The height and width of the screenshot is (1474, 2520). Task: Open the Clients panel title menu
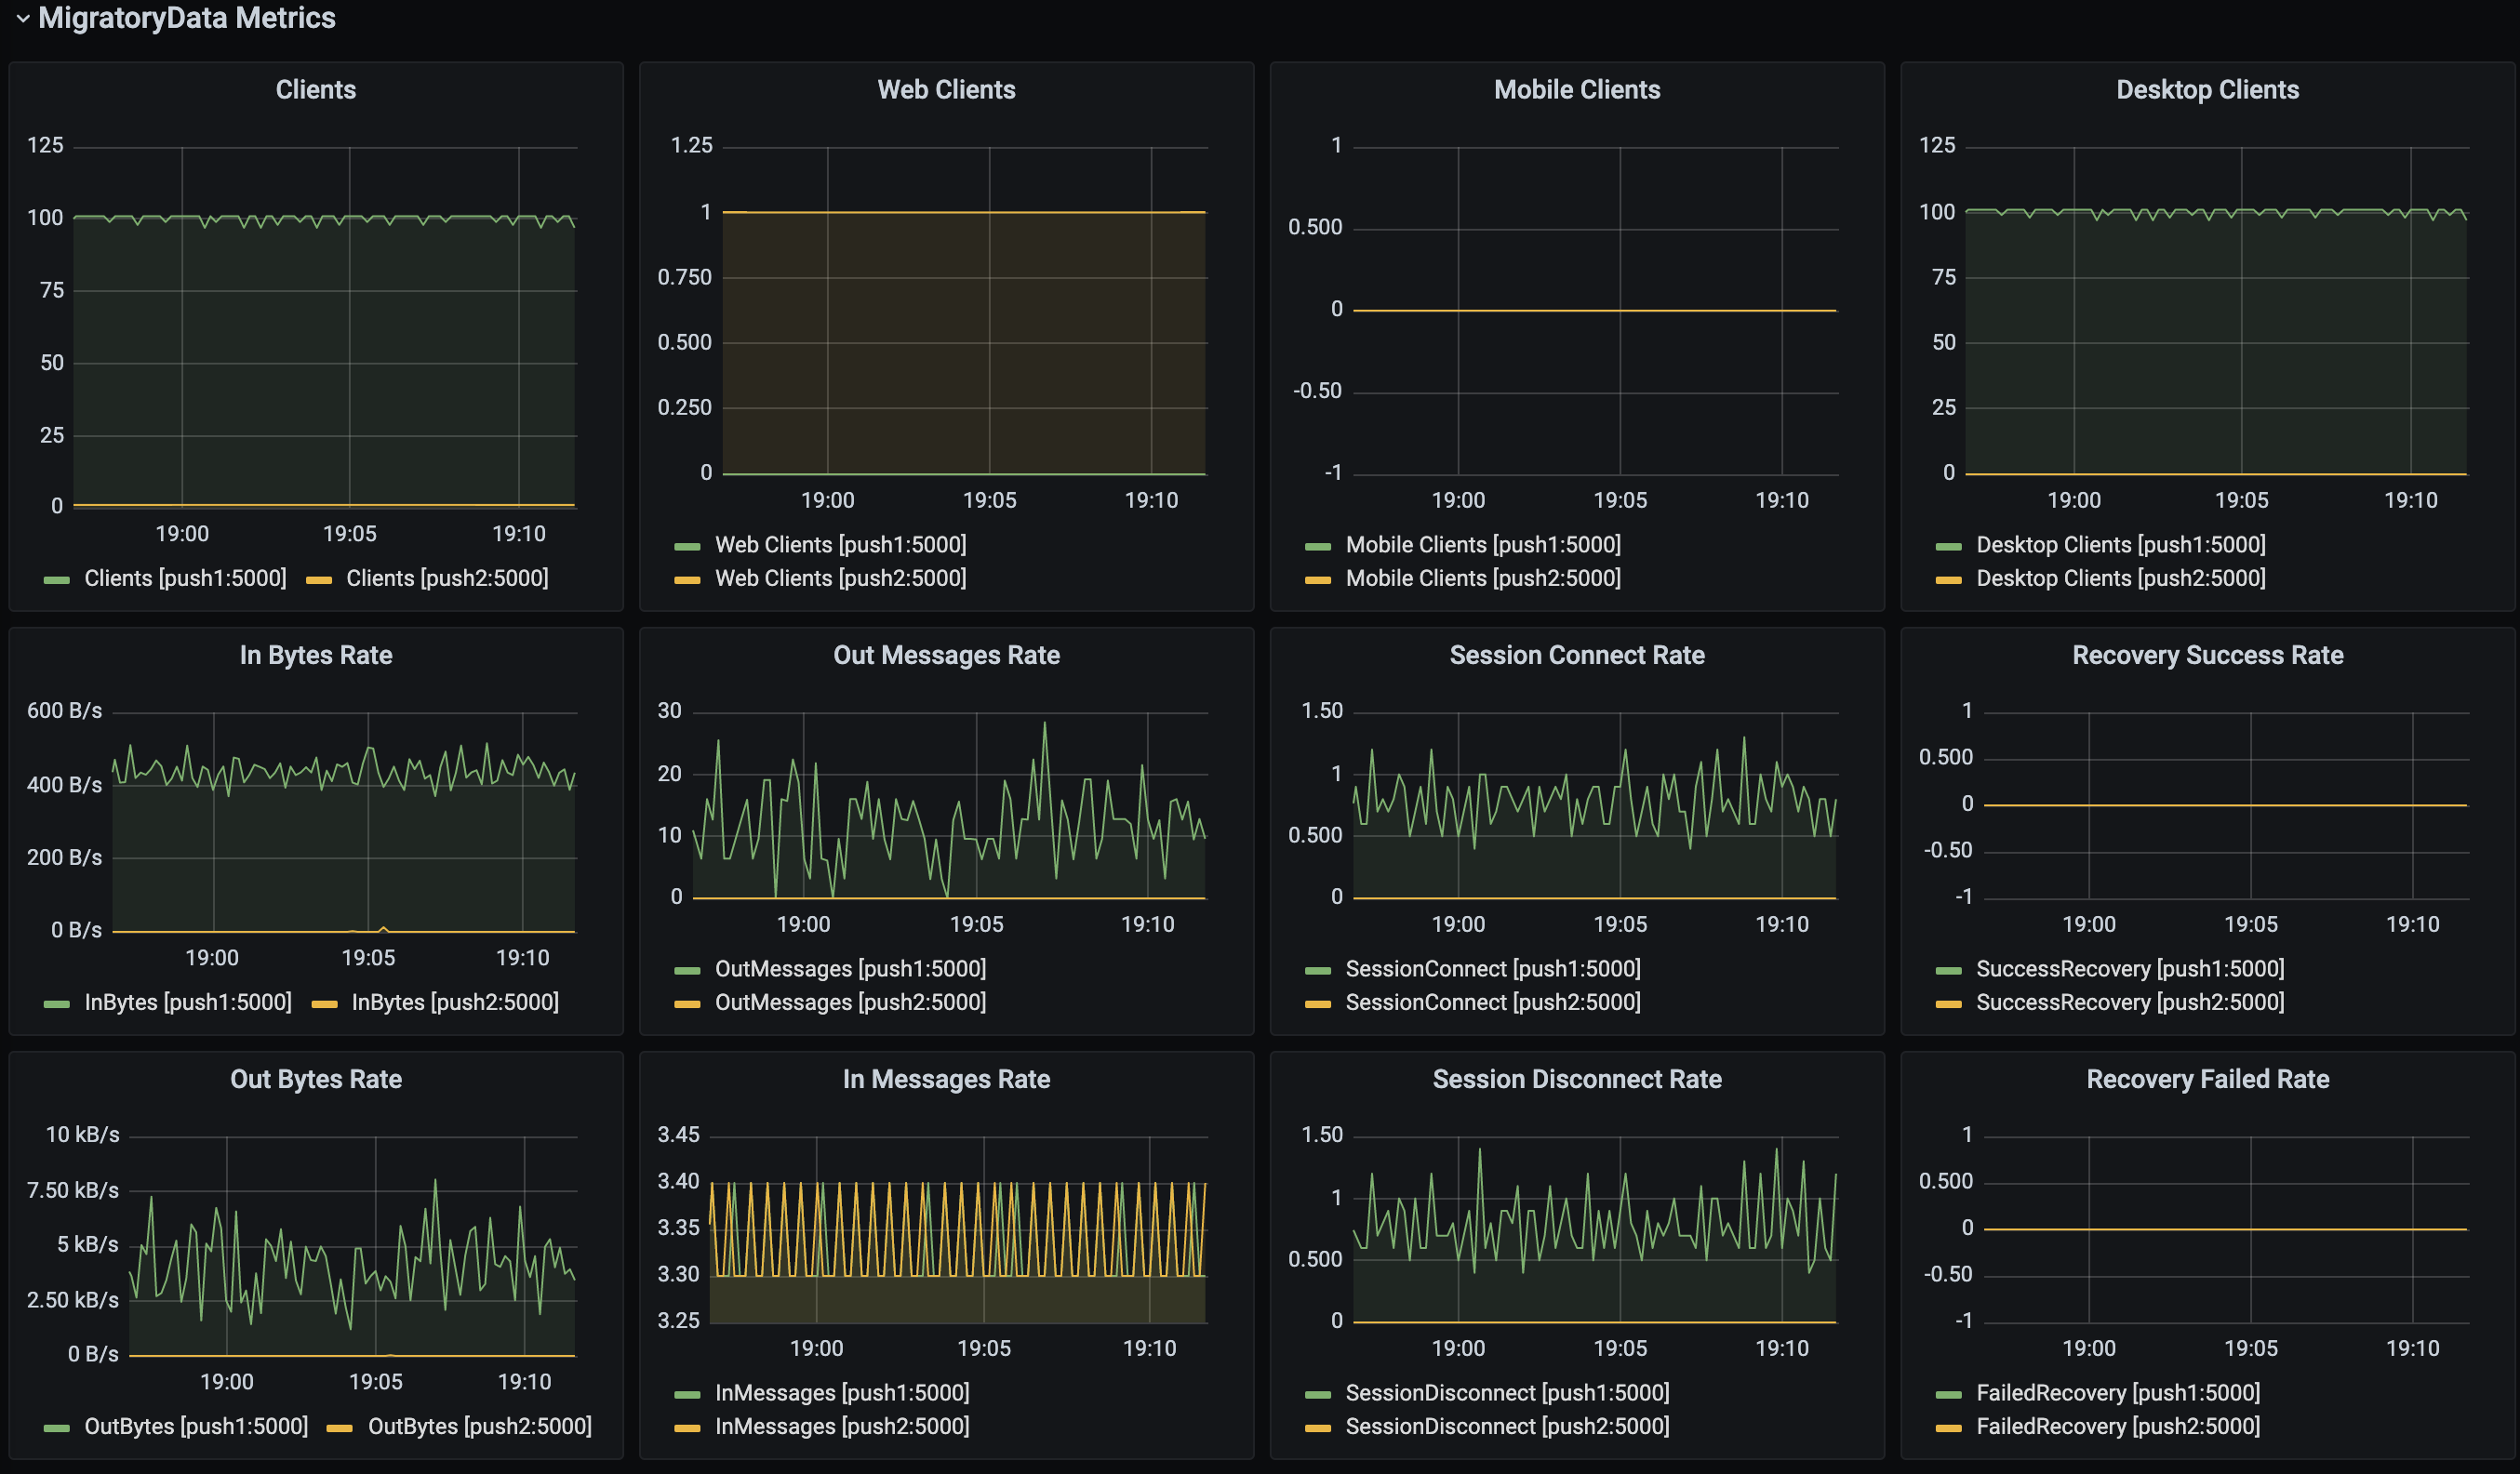pyautogui.click(x=315, y=90)
